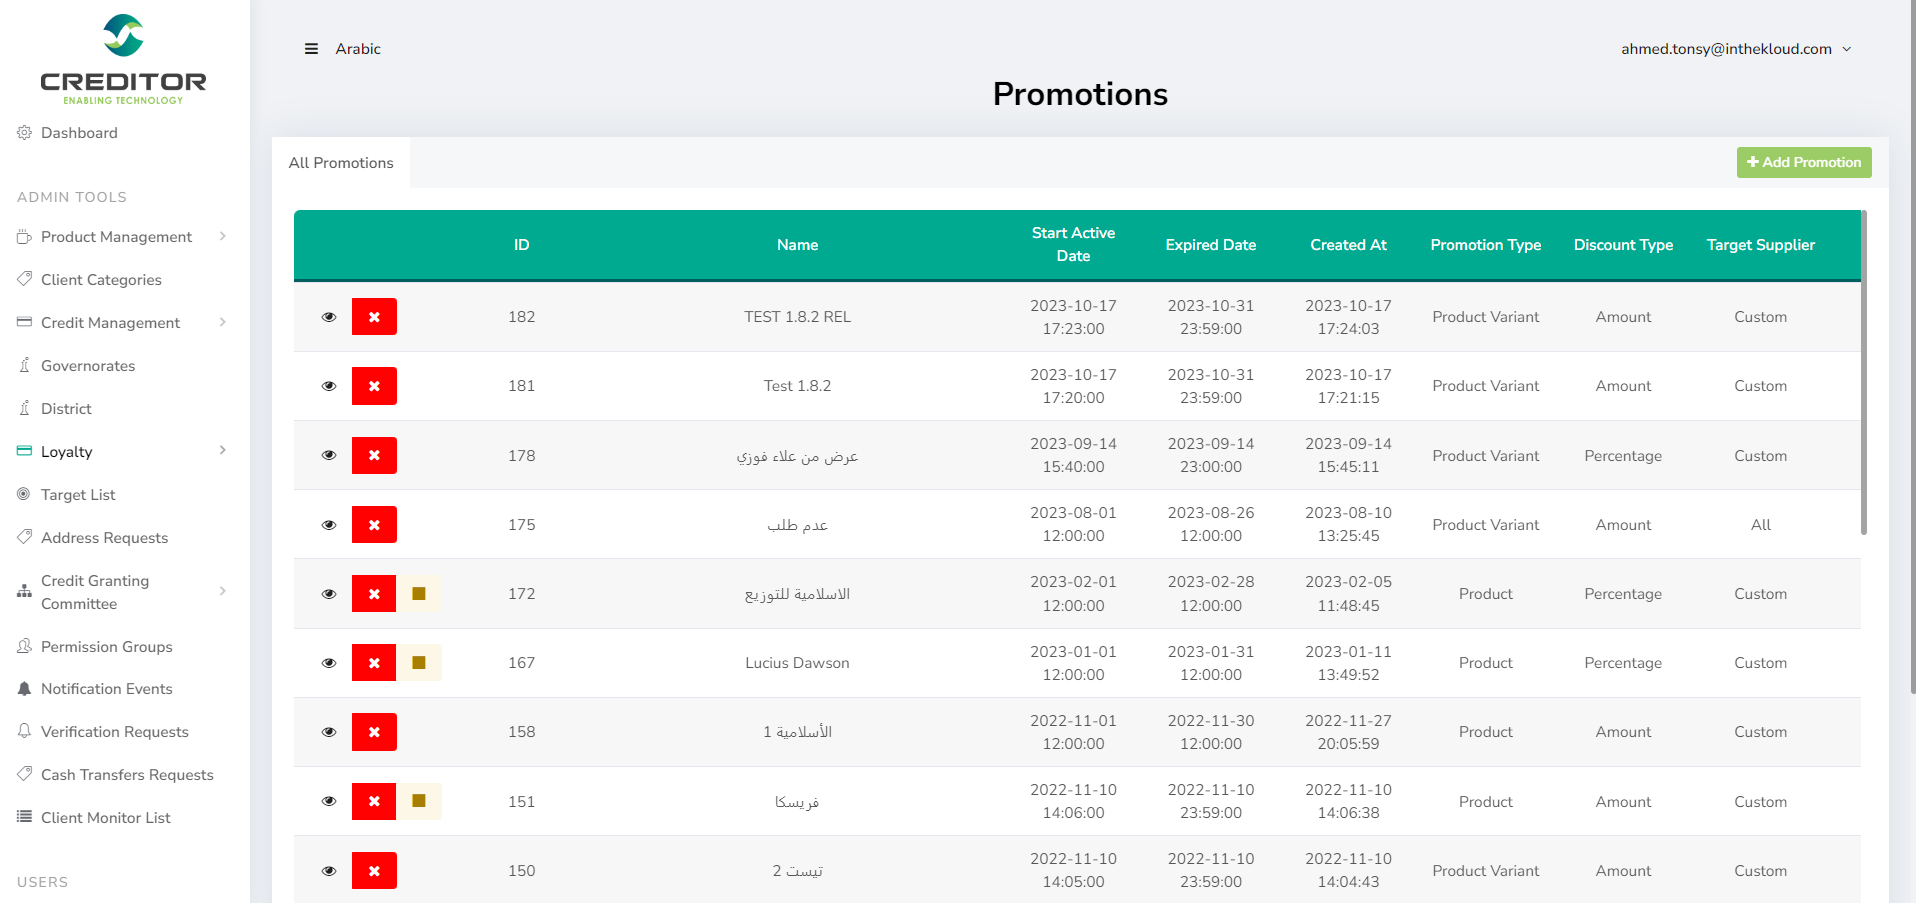
Task: Delete promotion 182 with red X
Action: pos(374,317)
